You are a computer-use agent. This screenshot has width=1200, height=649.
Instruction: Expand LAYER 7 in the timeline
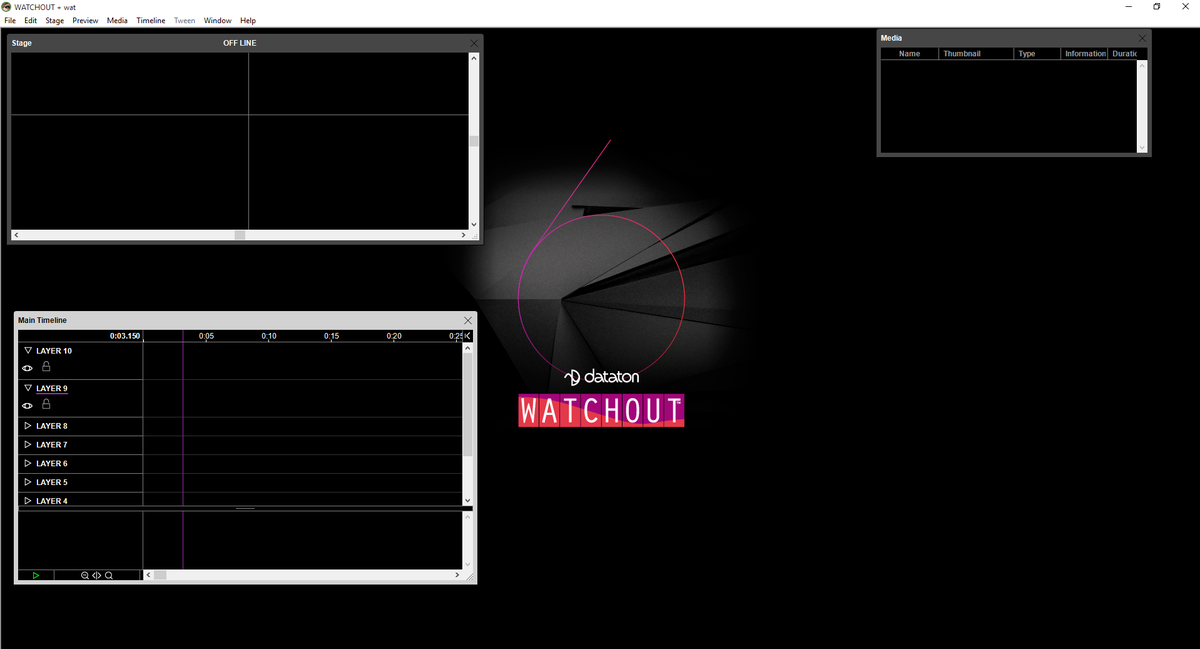point(28,444)
